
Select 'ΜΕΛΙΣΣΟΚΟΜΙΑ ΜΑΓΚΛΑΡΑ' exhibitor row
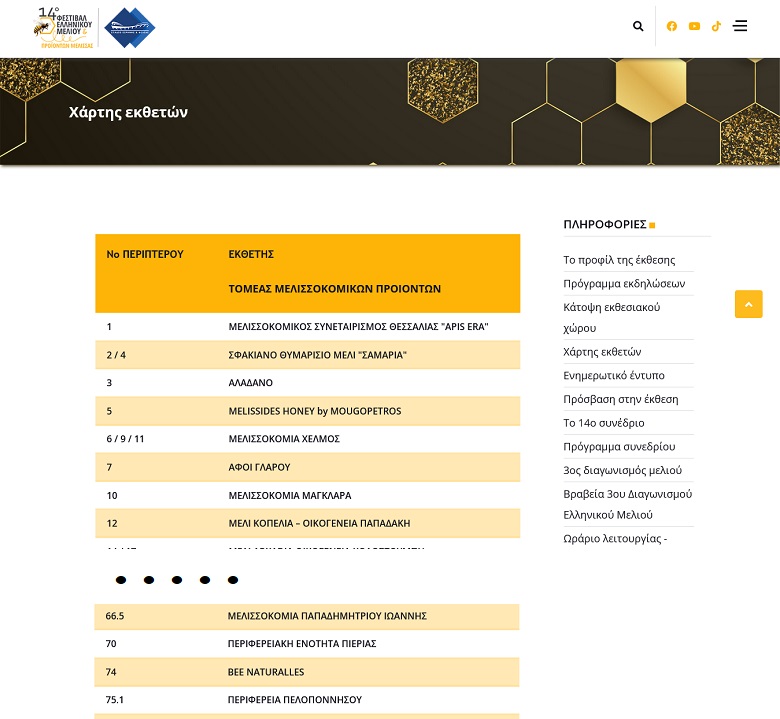307,495
